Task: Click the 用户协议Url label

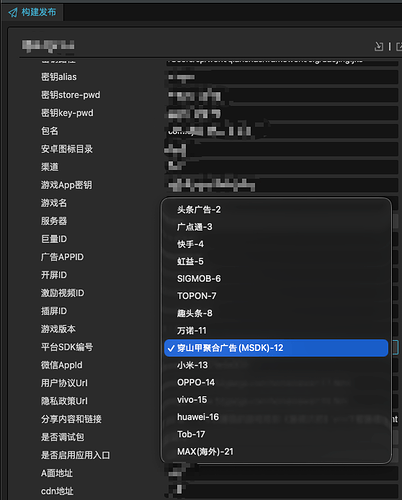Action: pos(64,383)
